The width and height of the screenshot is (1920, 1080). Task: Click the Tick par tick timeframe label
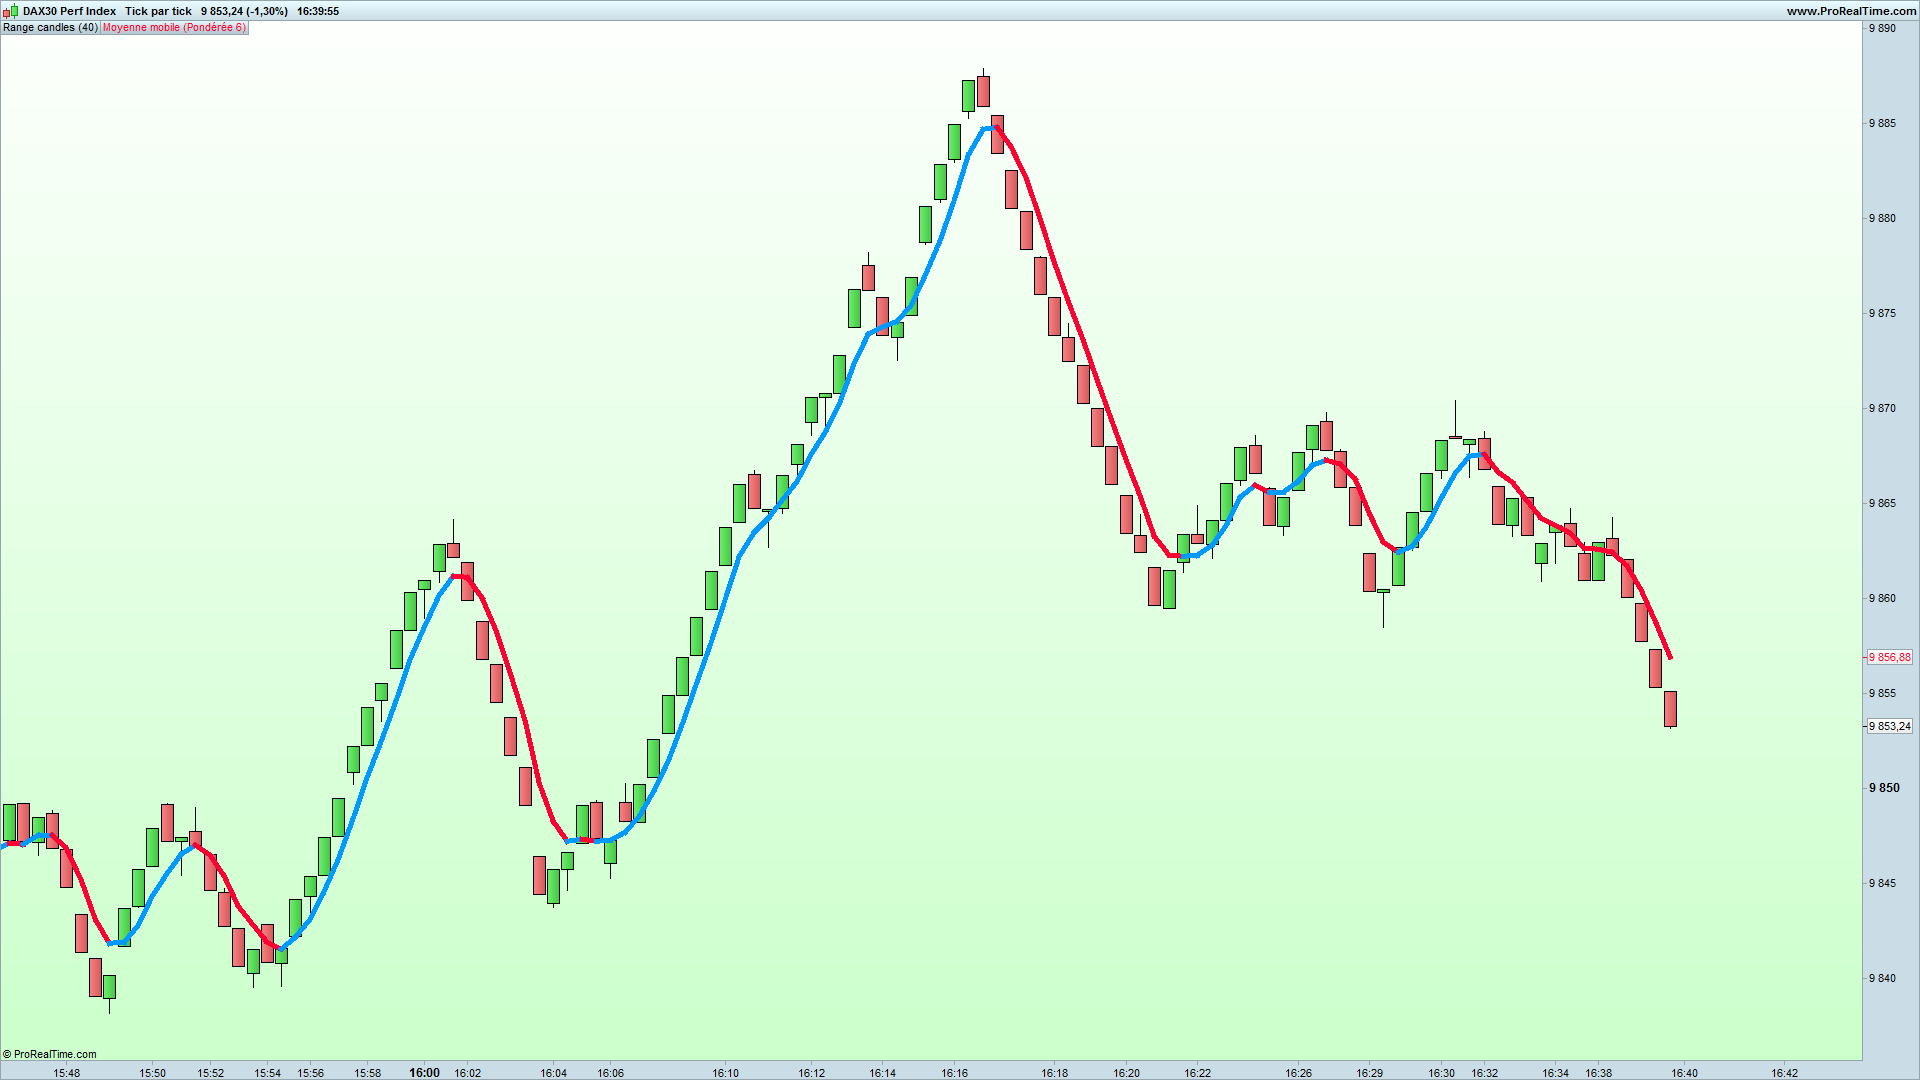[x=158, y=11]
